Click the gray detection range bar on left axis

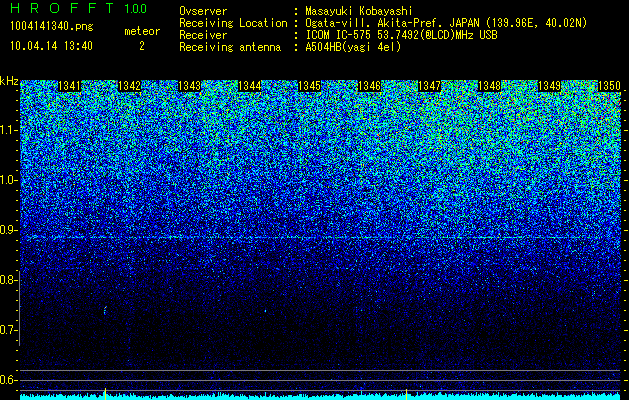[x=20, y=308]
